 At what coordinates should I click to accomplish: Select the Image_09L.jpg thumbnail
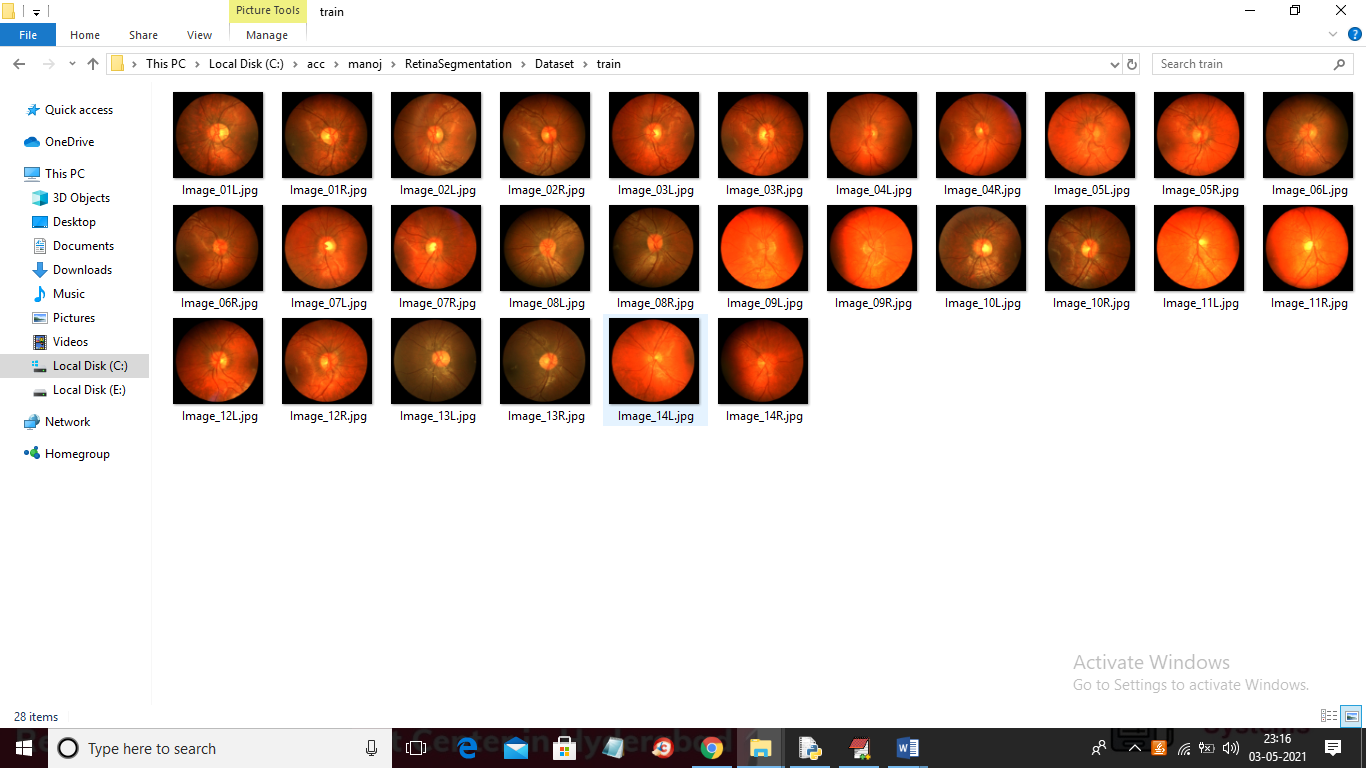(x=763, y=249)
